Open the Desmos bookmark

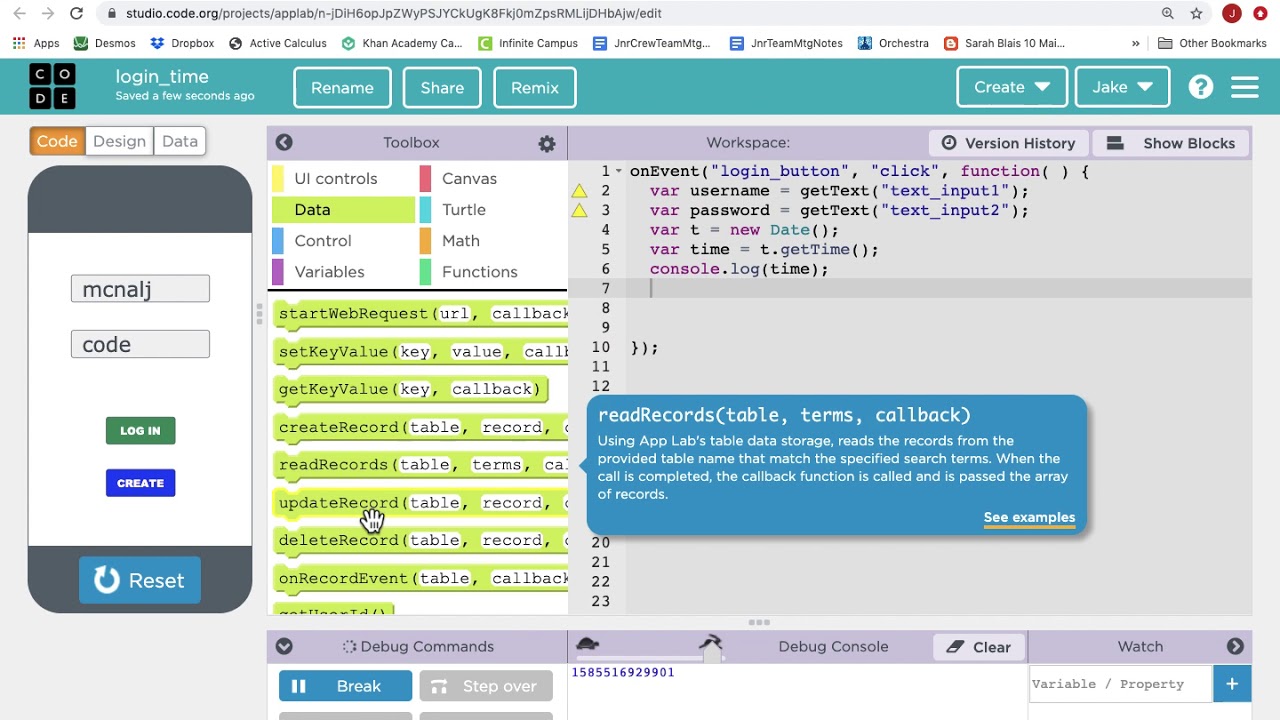104,44
